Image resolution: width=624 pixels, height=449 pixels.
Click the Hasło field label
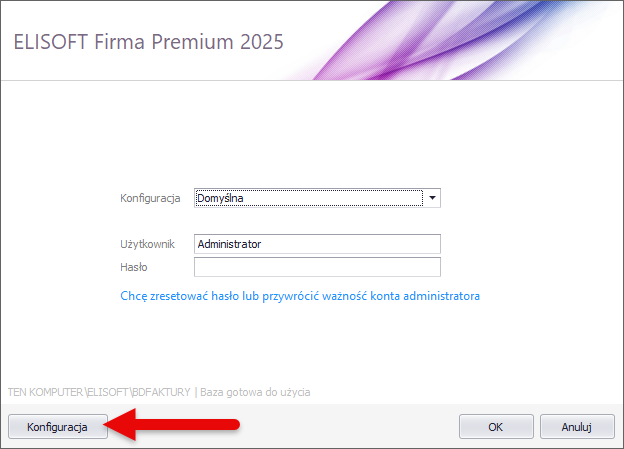(x=133, y=267)
